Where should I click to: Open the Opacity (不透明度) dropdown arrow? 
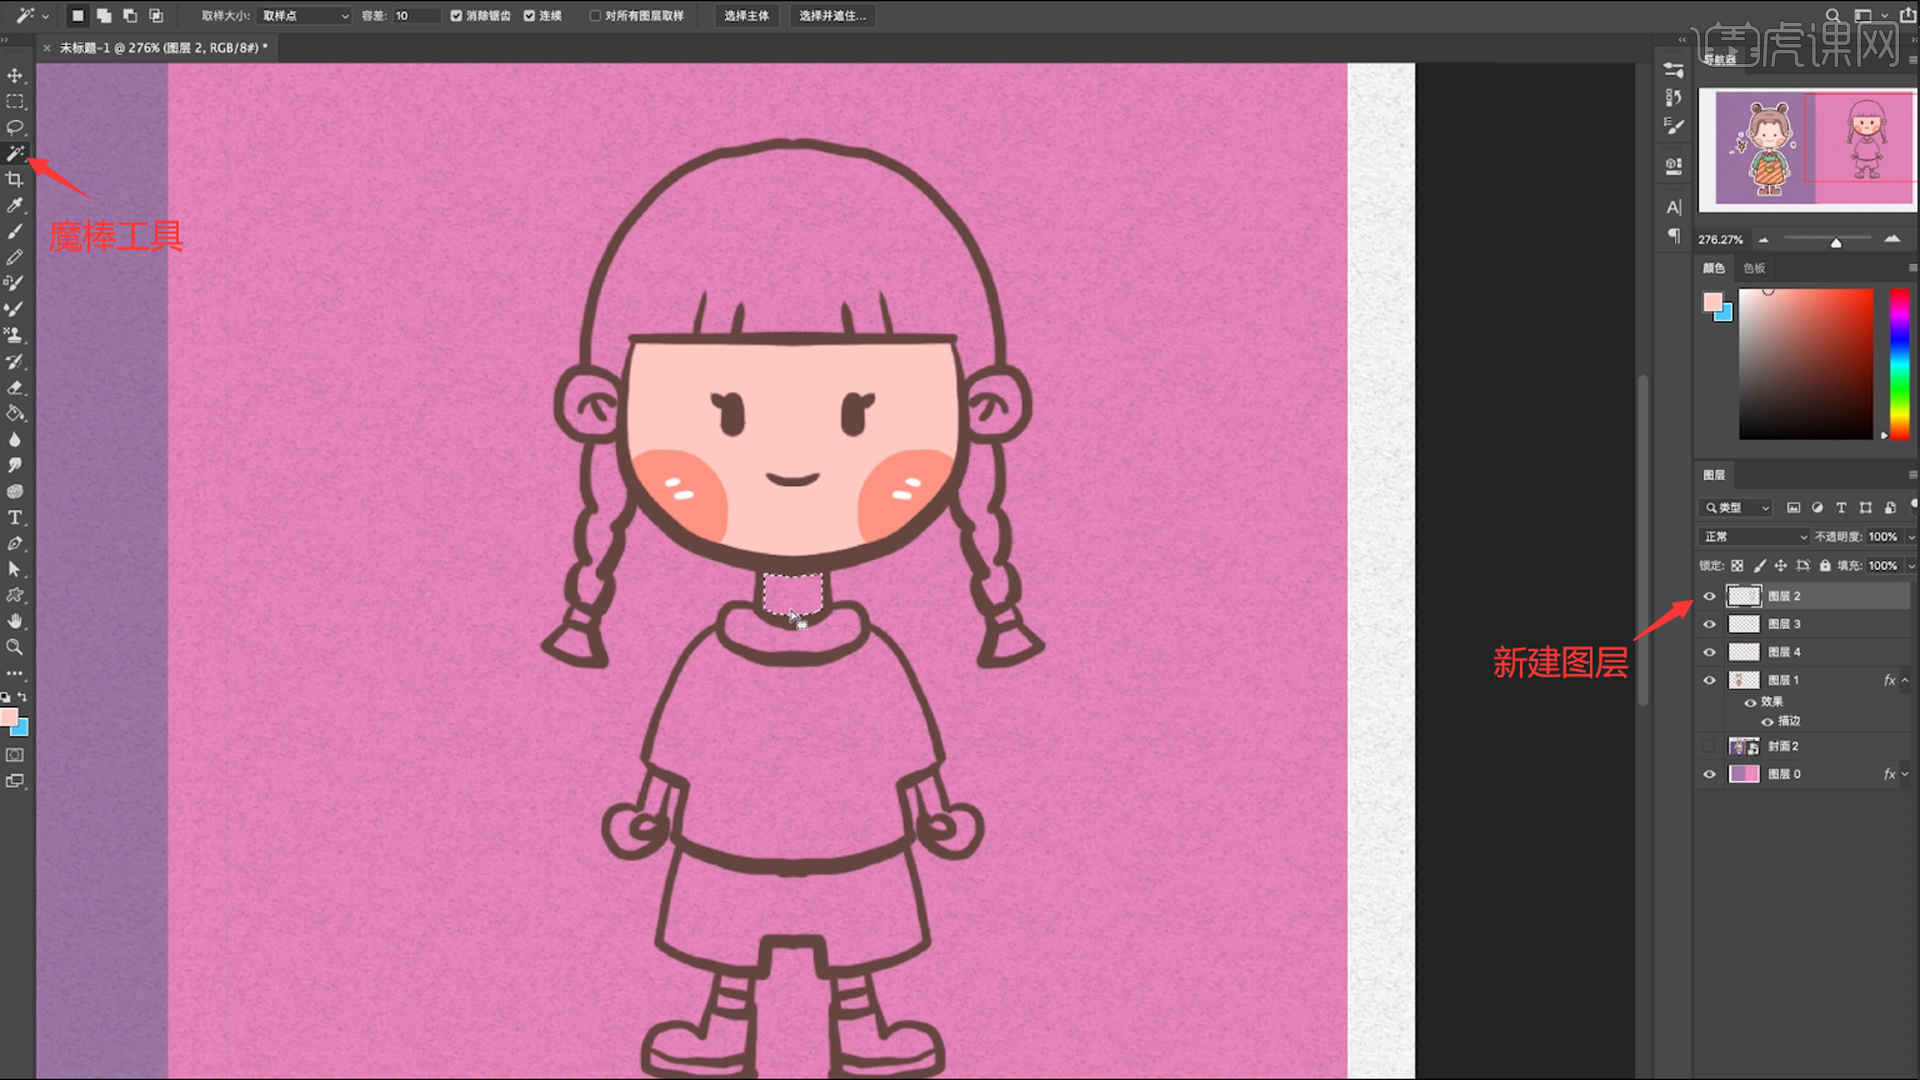pos(1911,537)
